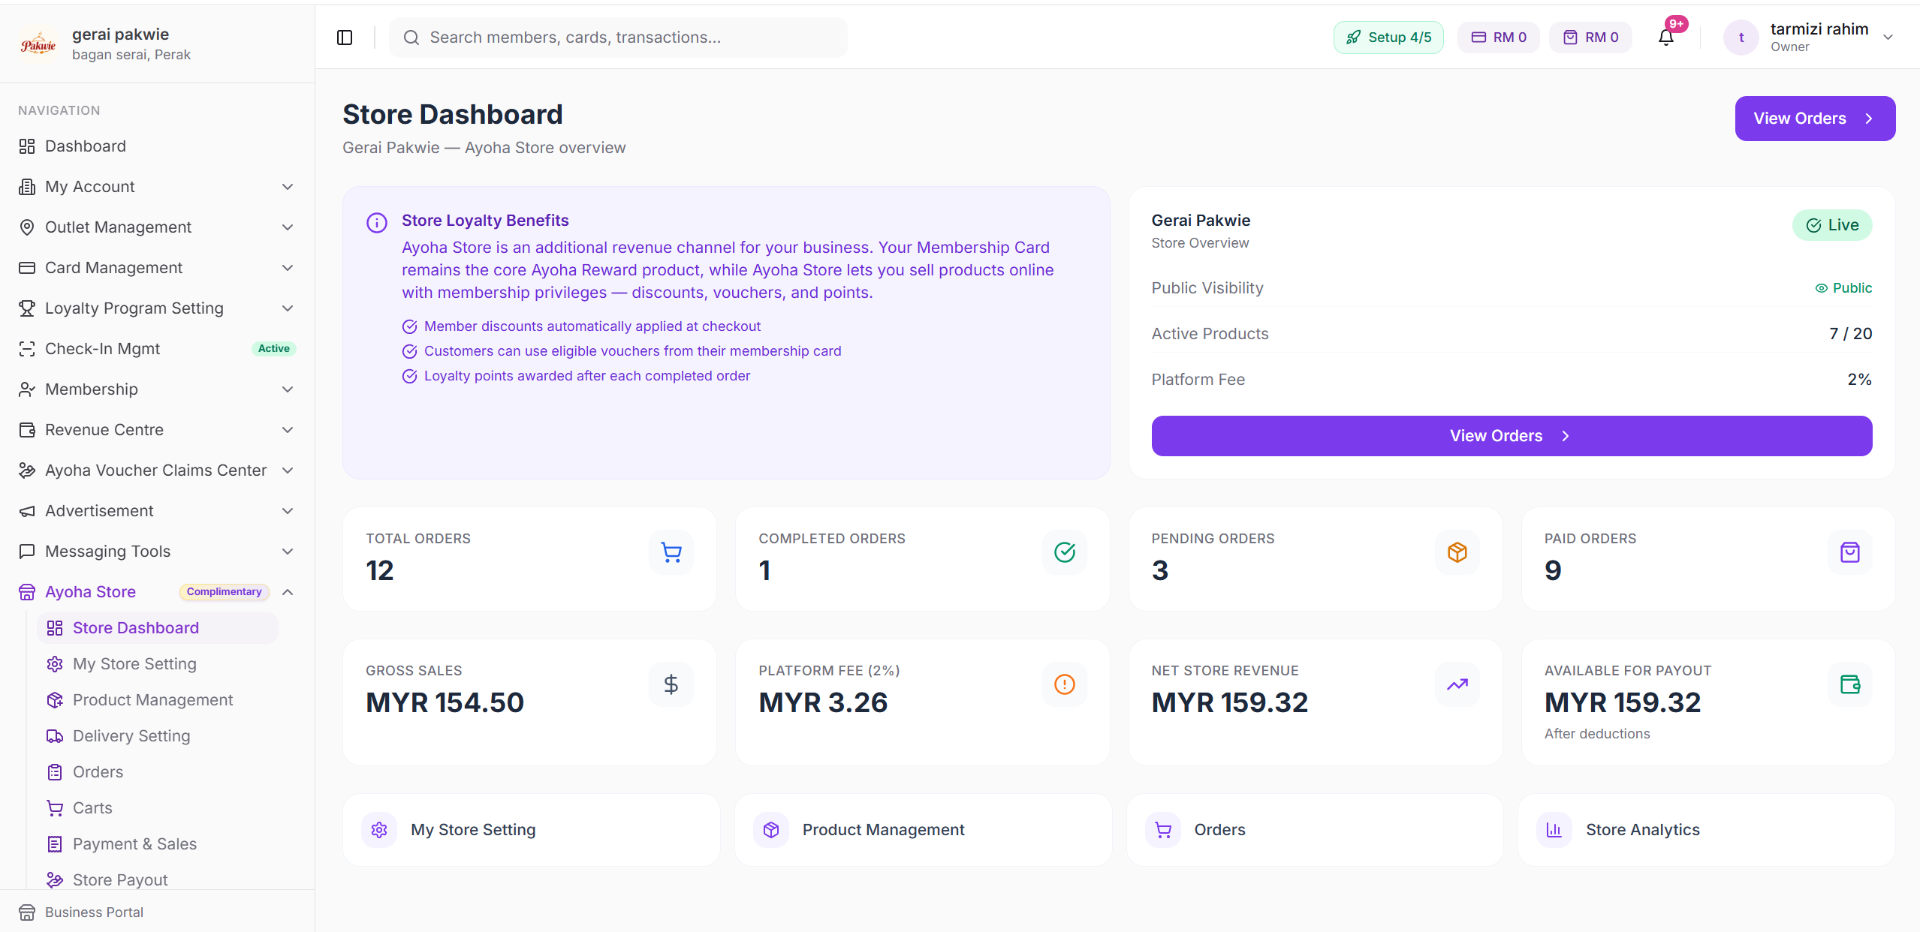Click the Completed Orders checkmark icon
This screenshot has height=932, width=1920.
(x=1065, y=552)
